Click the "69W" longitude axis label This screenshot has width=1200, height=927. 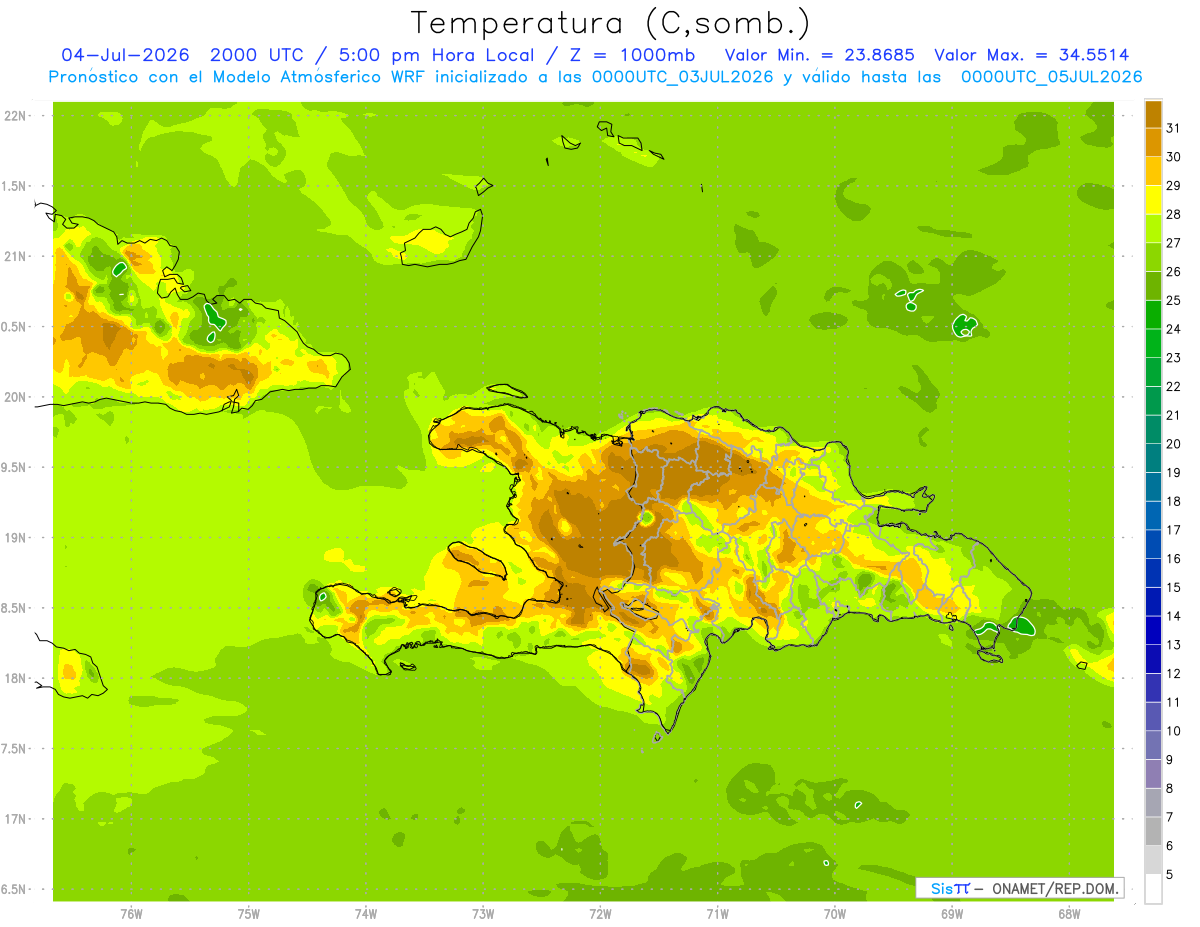(952, 913)
